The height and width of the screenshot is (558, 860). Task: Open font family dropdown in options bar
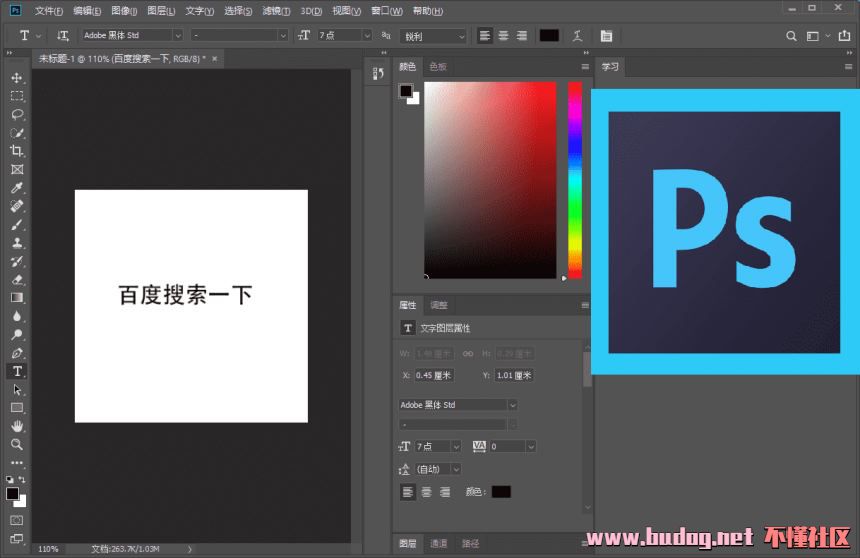coord(178,36)
